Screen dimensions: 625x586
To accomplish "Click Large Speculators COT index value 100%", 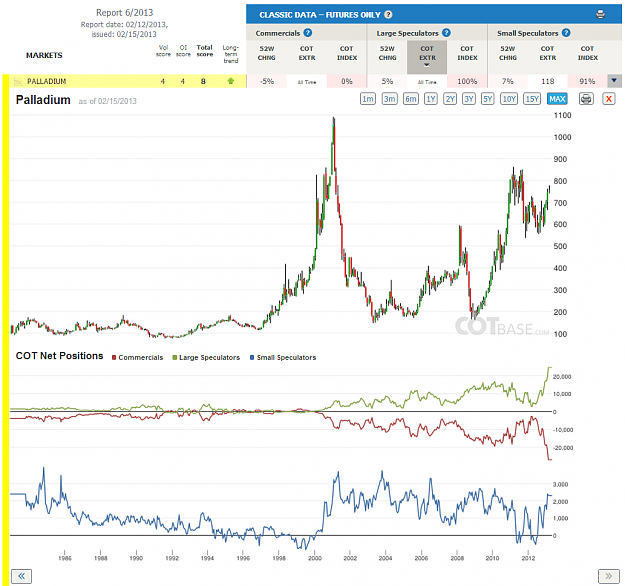I will pos(467,81).
